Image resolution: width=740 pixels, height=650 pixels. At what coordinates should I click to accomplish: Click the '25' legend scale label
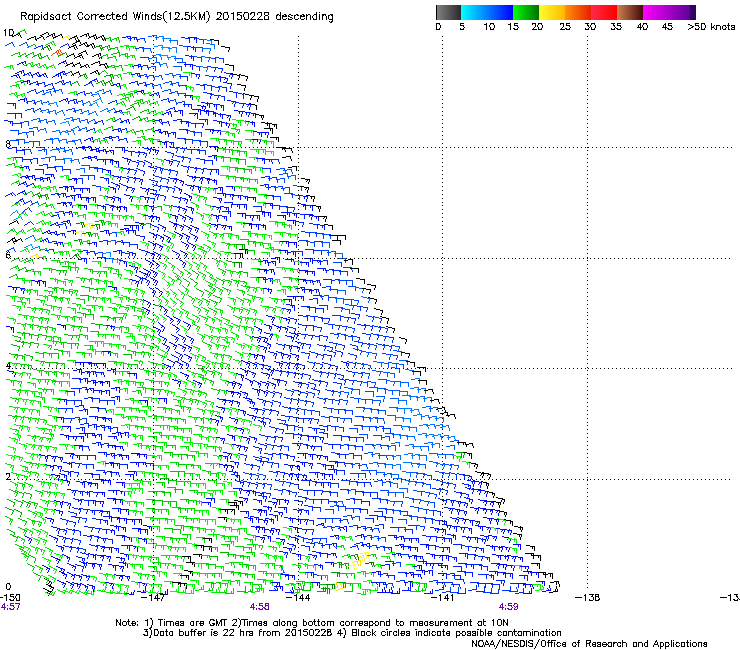point(565,27)
